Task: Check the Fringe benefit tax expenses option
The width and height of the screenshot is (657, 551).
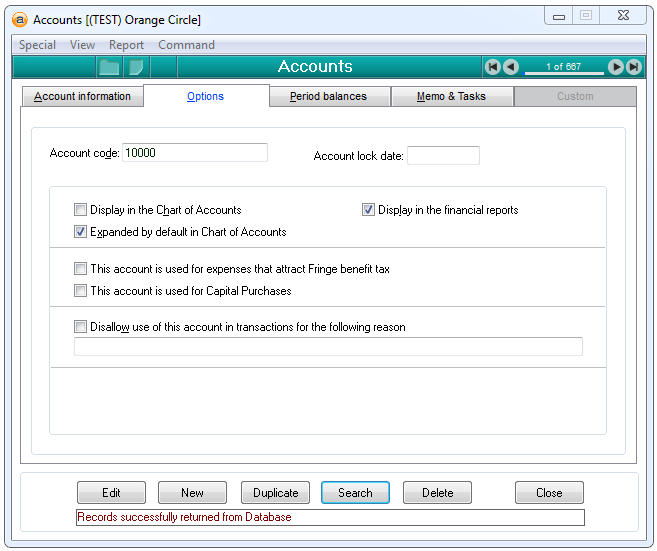Action: 81,269
